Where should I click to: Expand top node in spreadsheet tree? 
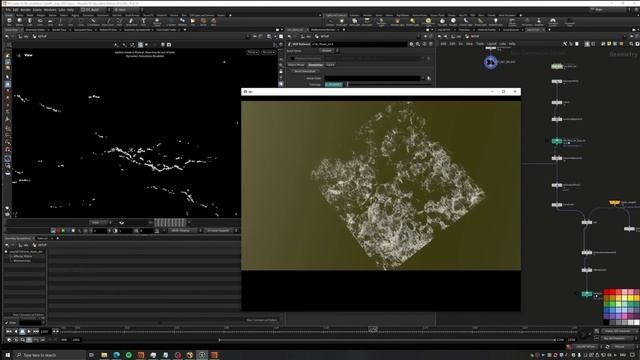[x=6, y=251]
